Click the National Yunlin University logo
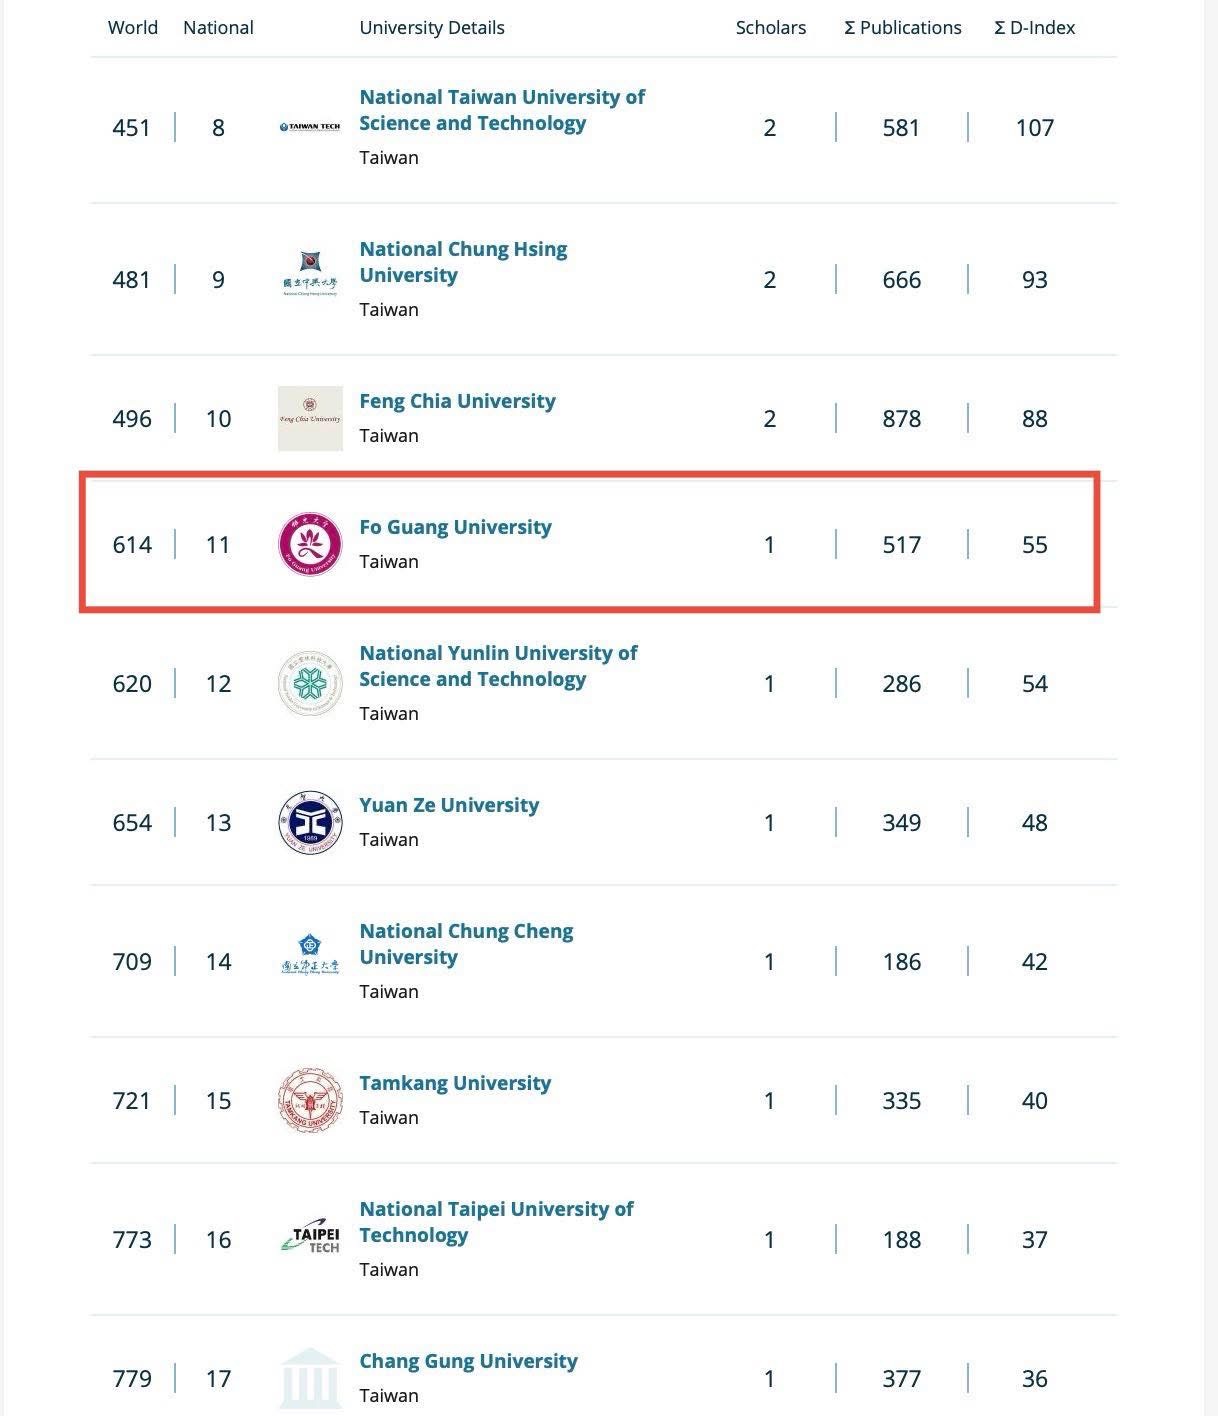 pos(310,683)
